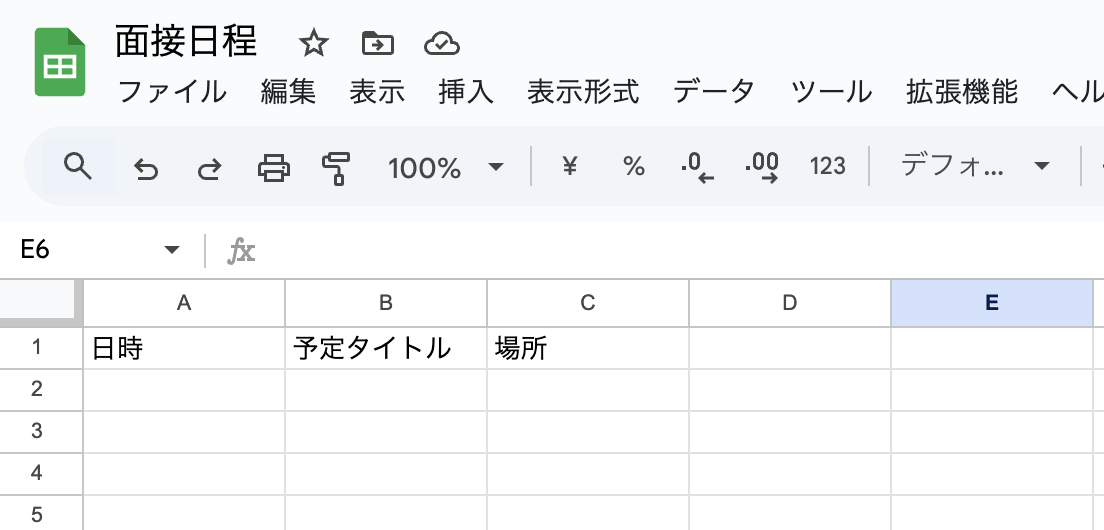Viewport: 1104px width, 530px height.
Task: Increase decimal places
Action: (762, 167)
